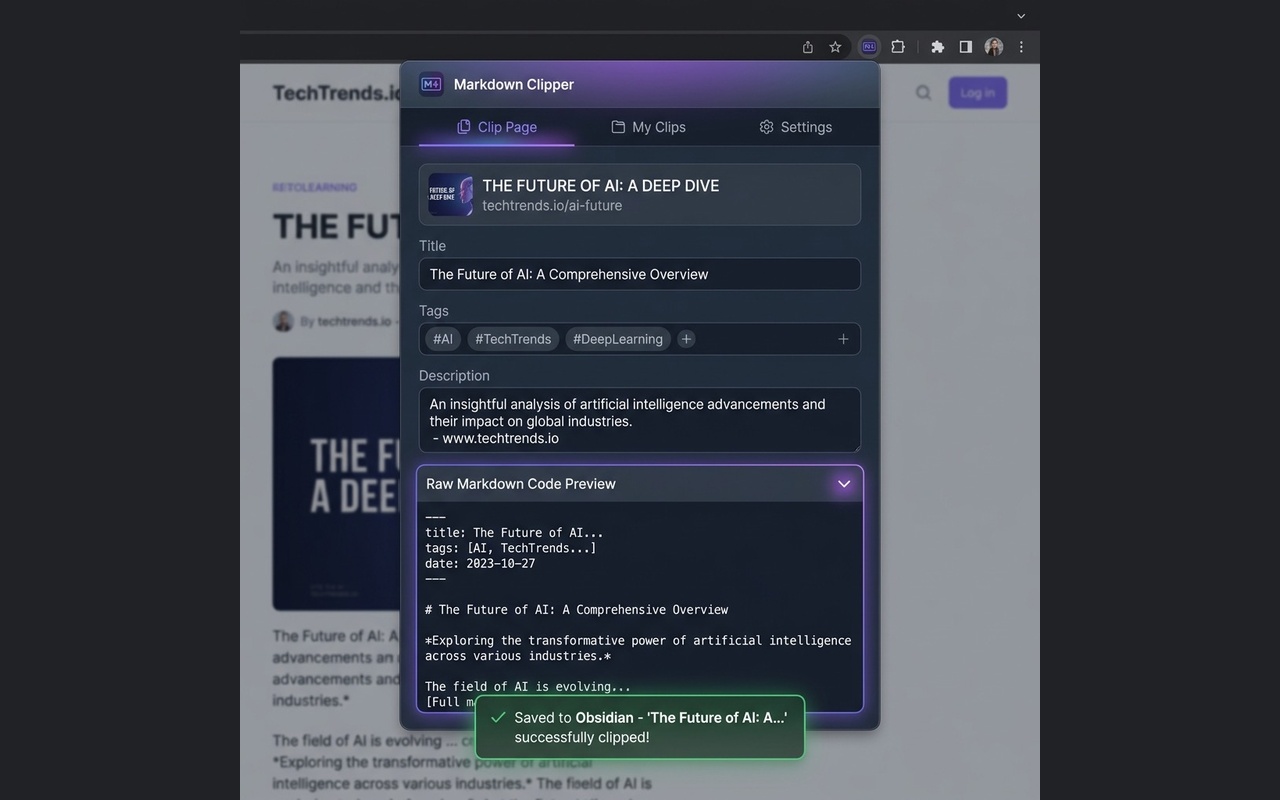
Task: Open the My Clips tab
Action: [x=648, y=127]
